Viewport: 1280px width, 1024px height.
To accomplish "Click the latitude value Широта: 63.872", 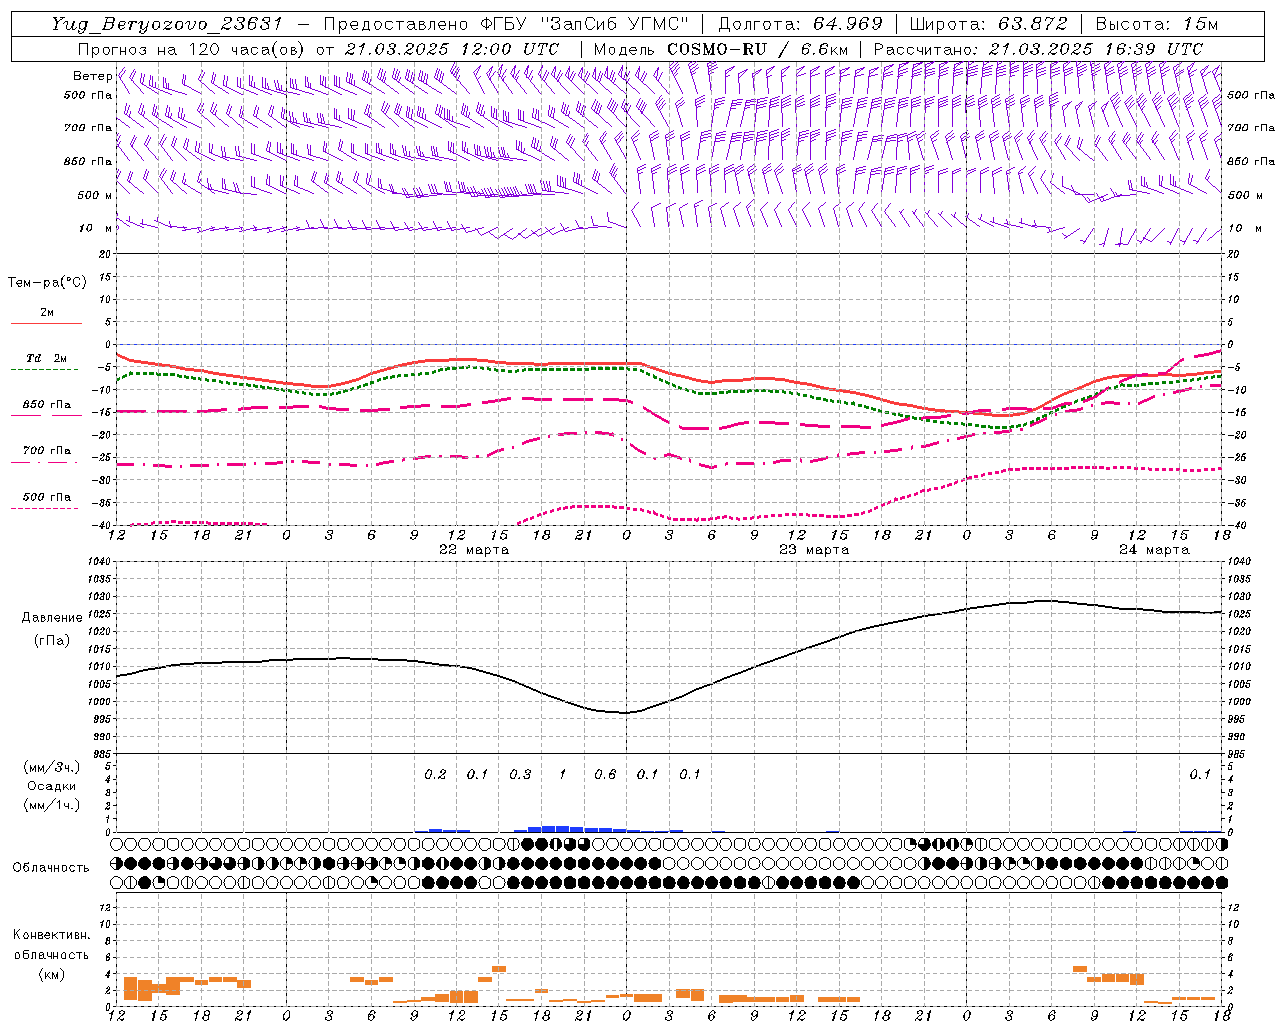I will coord(989,23).
